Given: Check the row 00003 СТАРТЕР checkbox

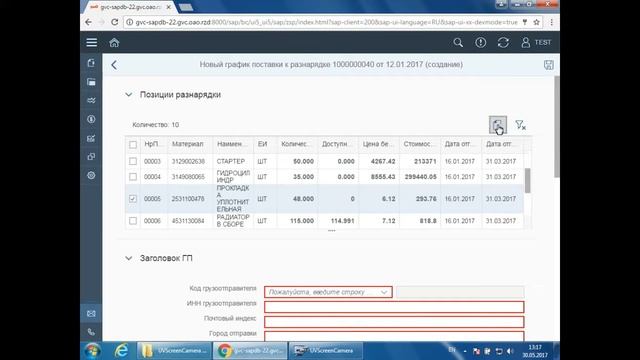Looking at the screenshot, I should (133, 161).
